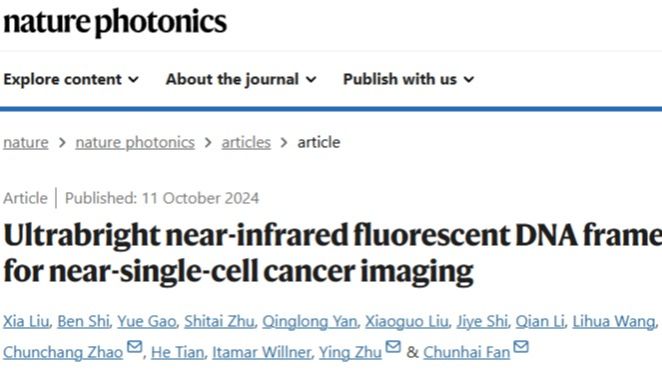Click the email icon beside Ying Zhu
The image size is (662, 373).
[x=393, y=347]
